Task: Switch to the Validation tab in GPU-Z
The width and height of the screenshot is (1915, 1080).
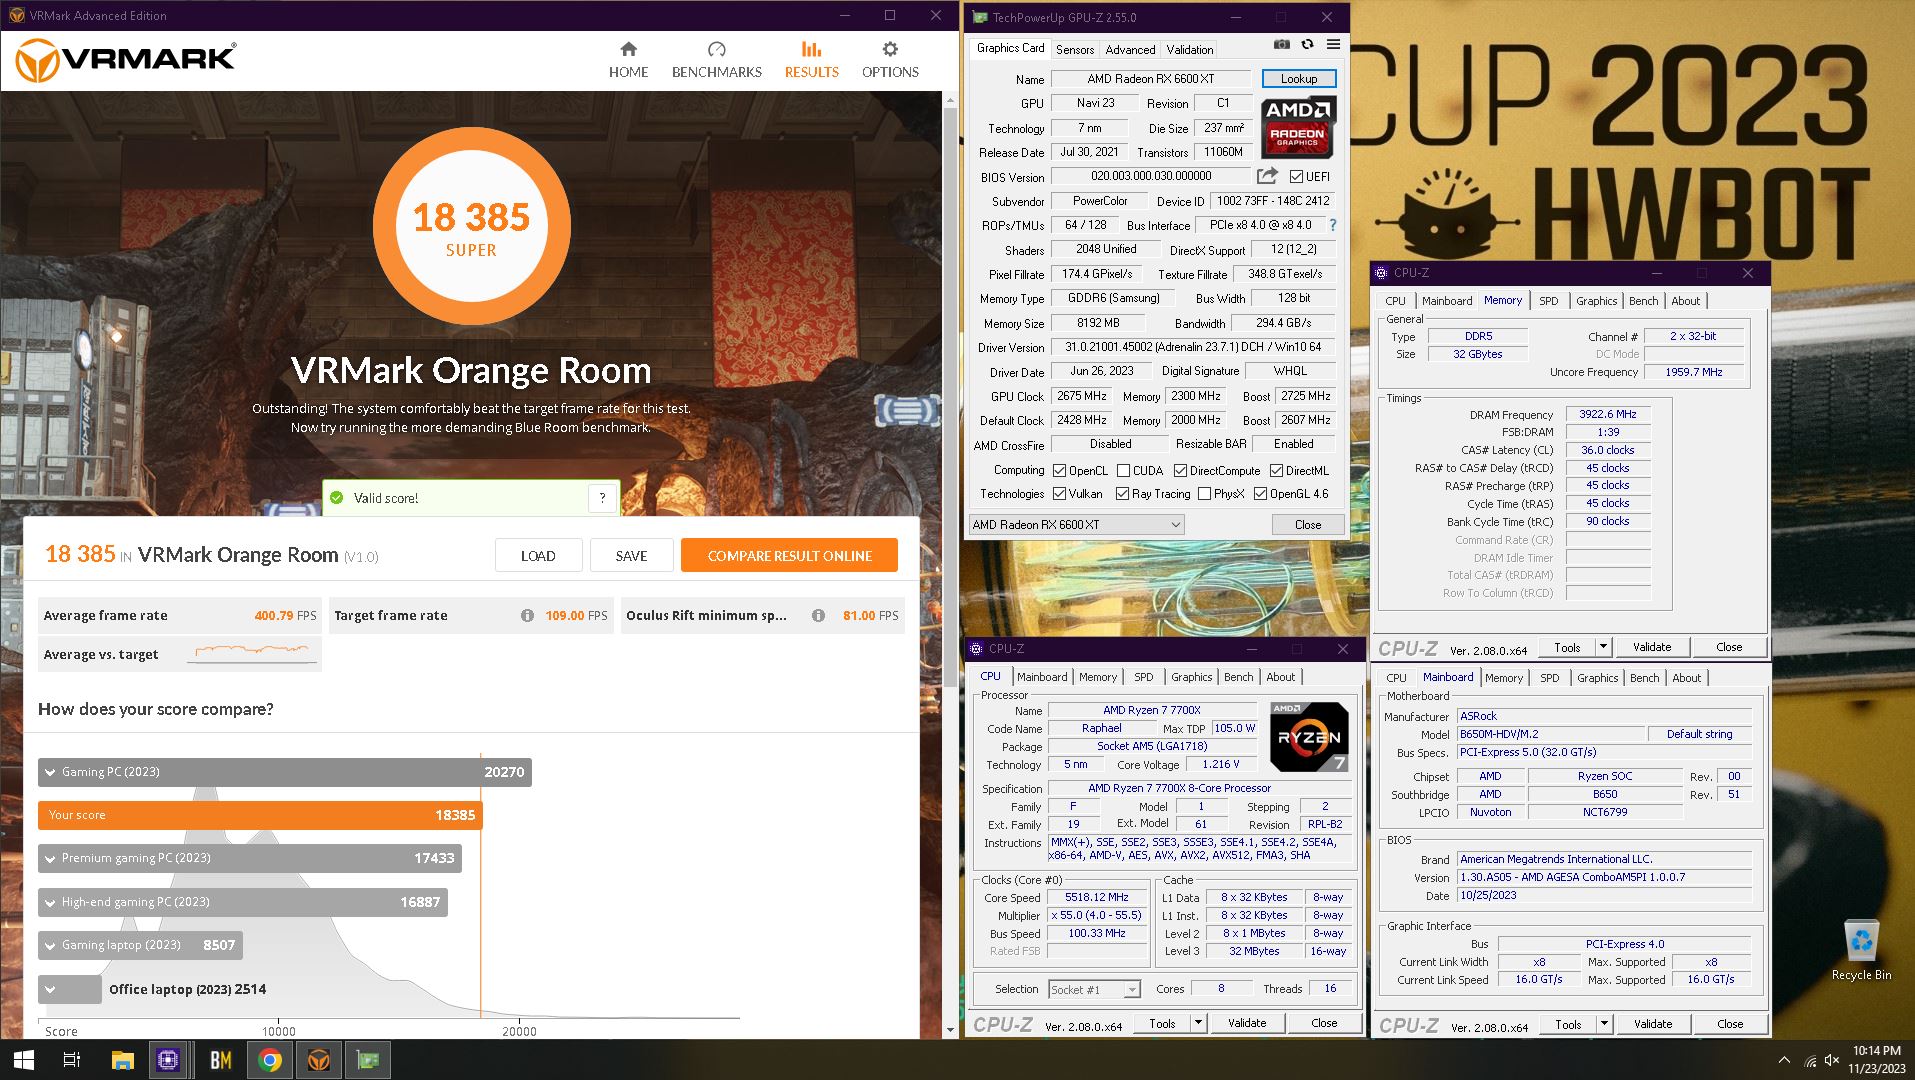Action: (x=1190, y=49)
